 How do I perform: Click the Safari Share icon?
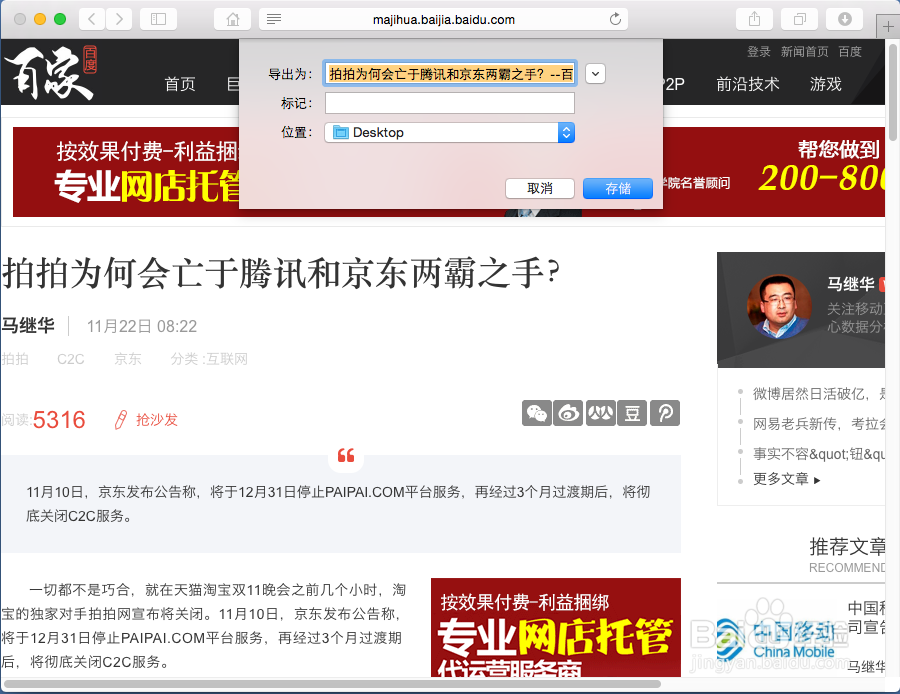point(754,18)
